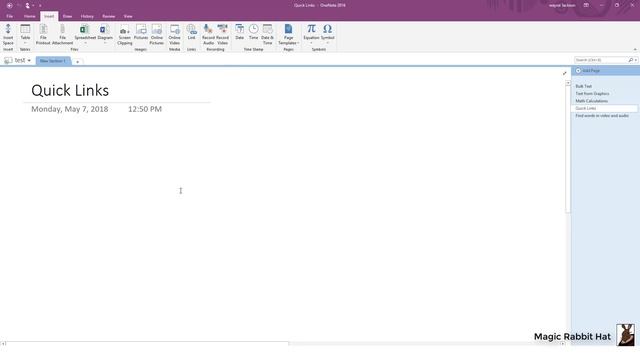Viewport: 640px width, 360px height.
Task: Click the Back arrow in the title bar
Action: point(9,6)
